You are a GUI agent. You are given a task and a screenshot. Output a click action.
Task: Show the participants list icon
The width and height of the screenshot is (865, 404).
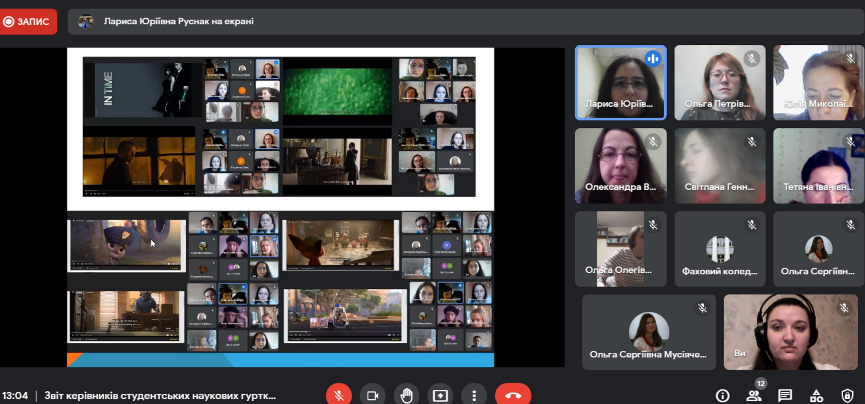click(x=753, y=395)
